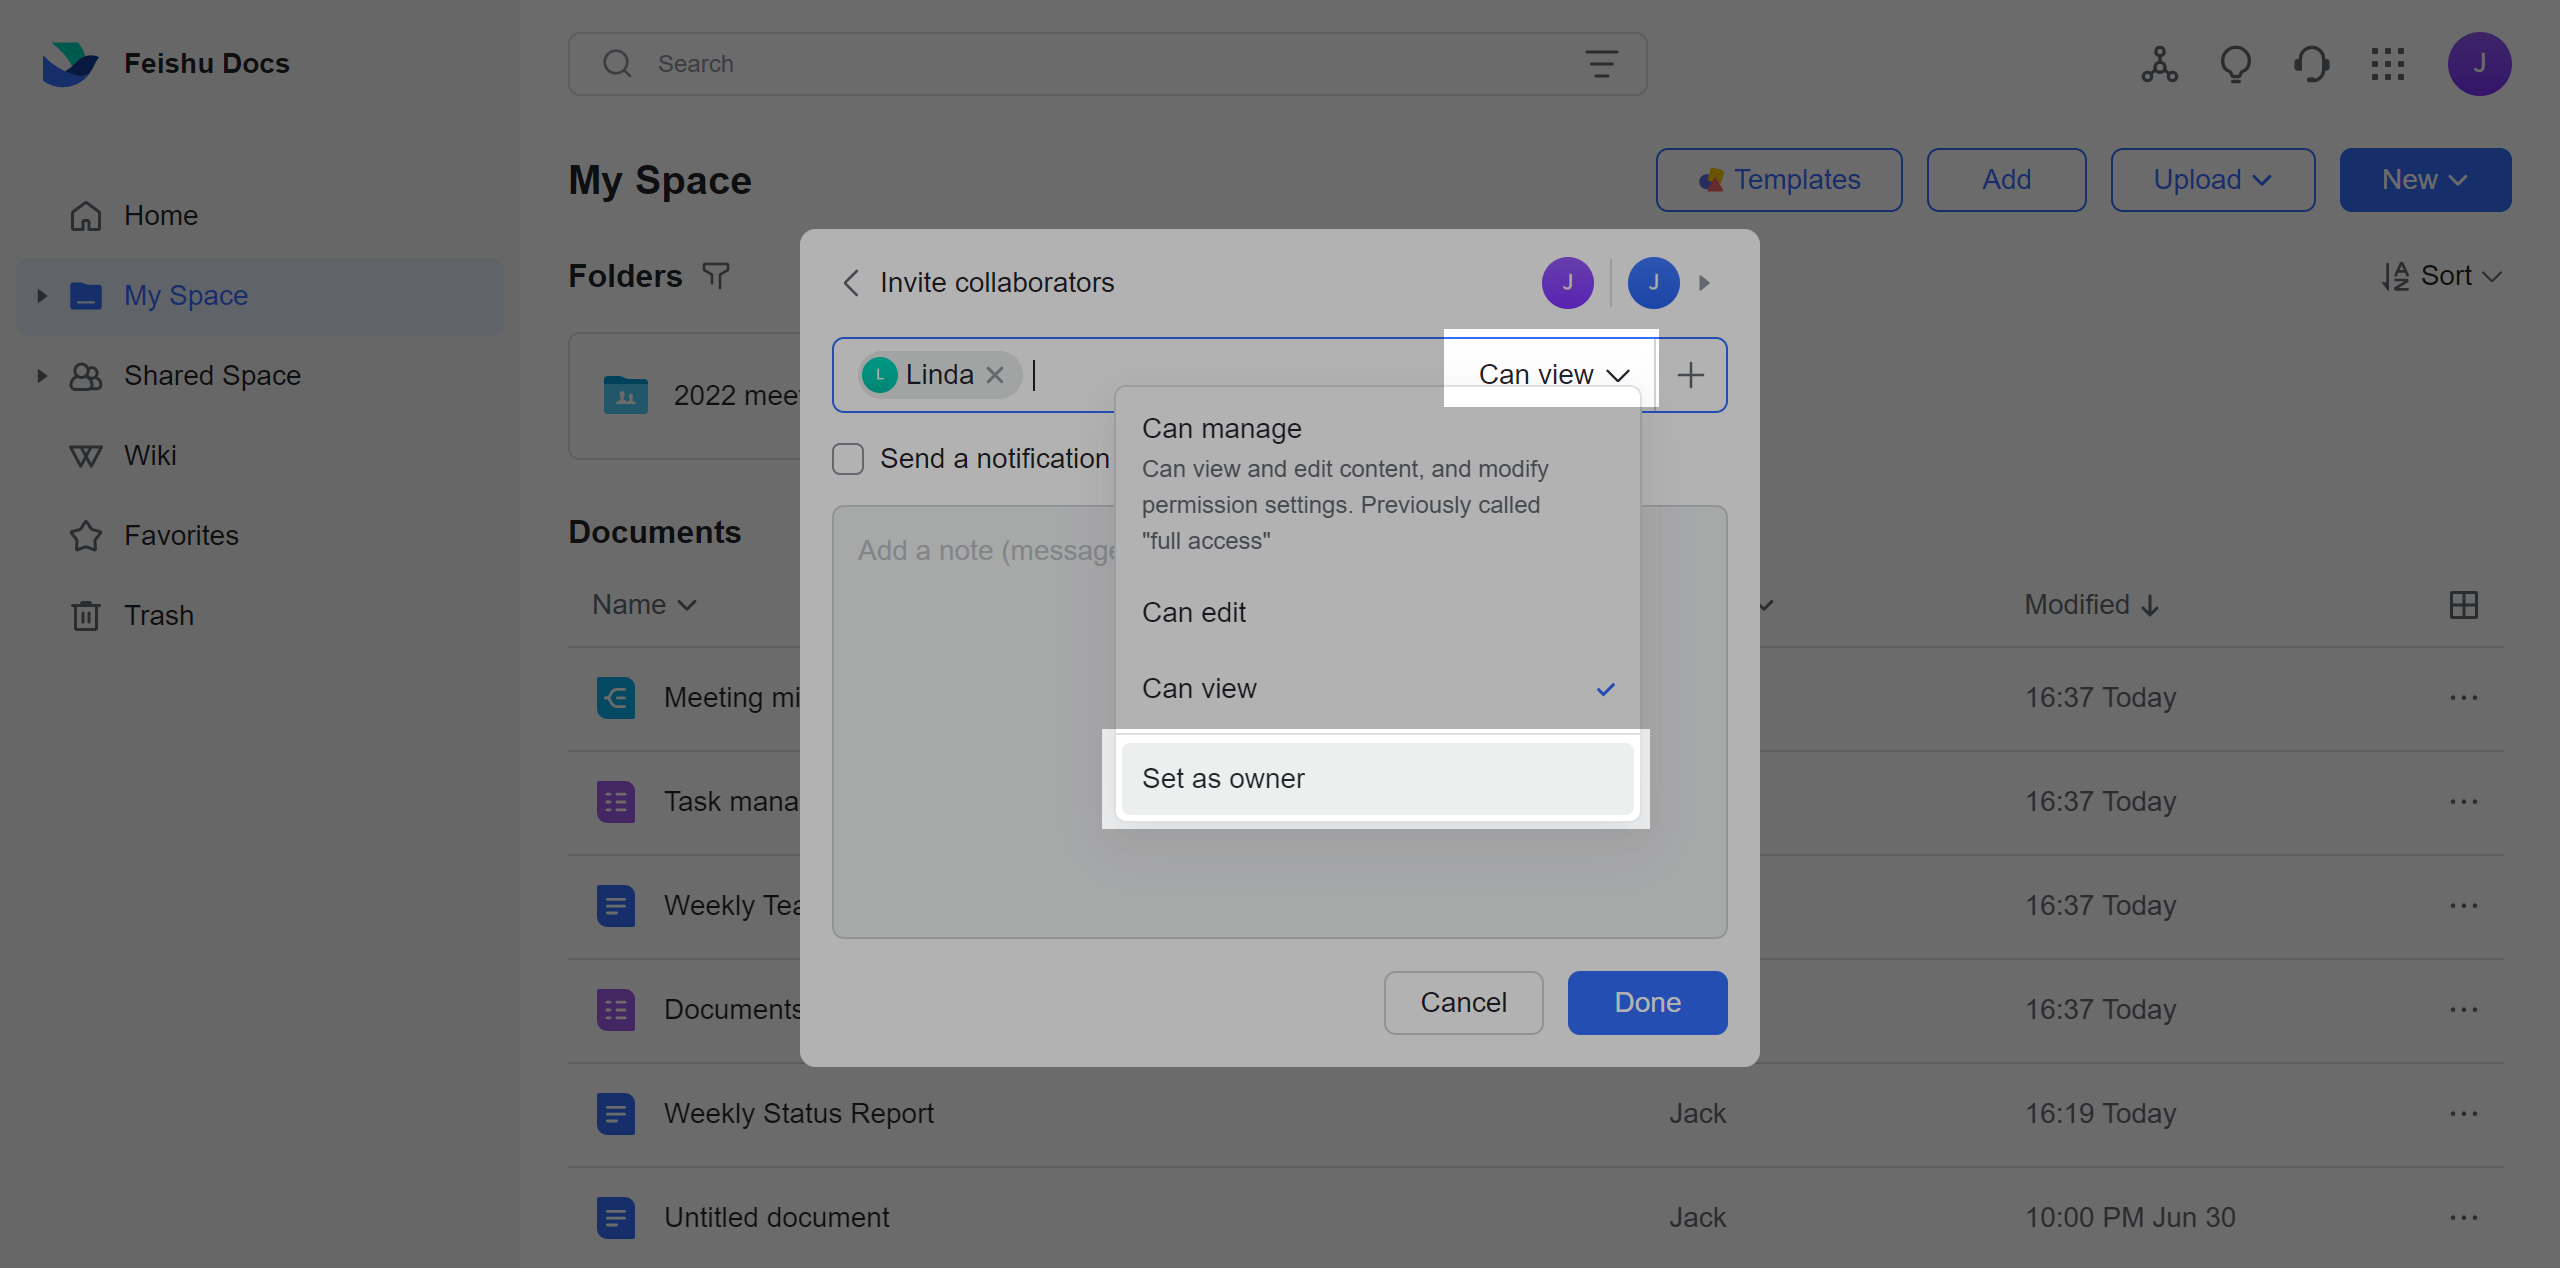Click the Feishu Docs logo
Viewport: 2560px width, 1268px height.
pyautogui.click(x=70, y=63)
